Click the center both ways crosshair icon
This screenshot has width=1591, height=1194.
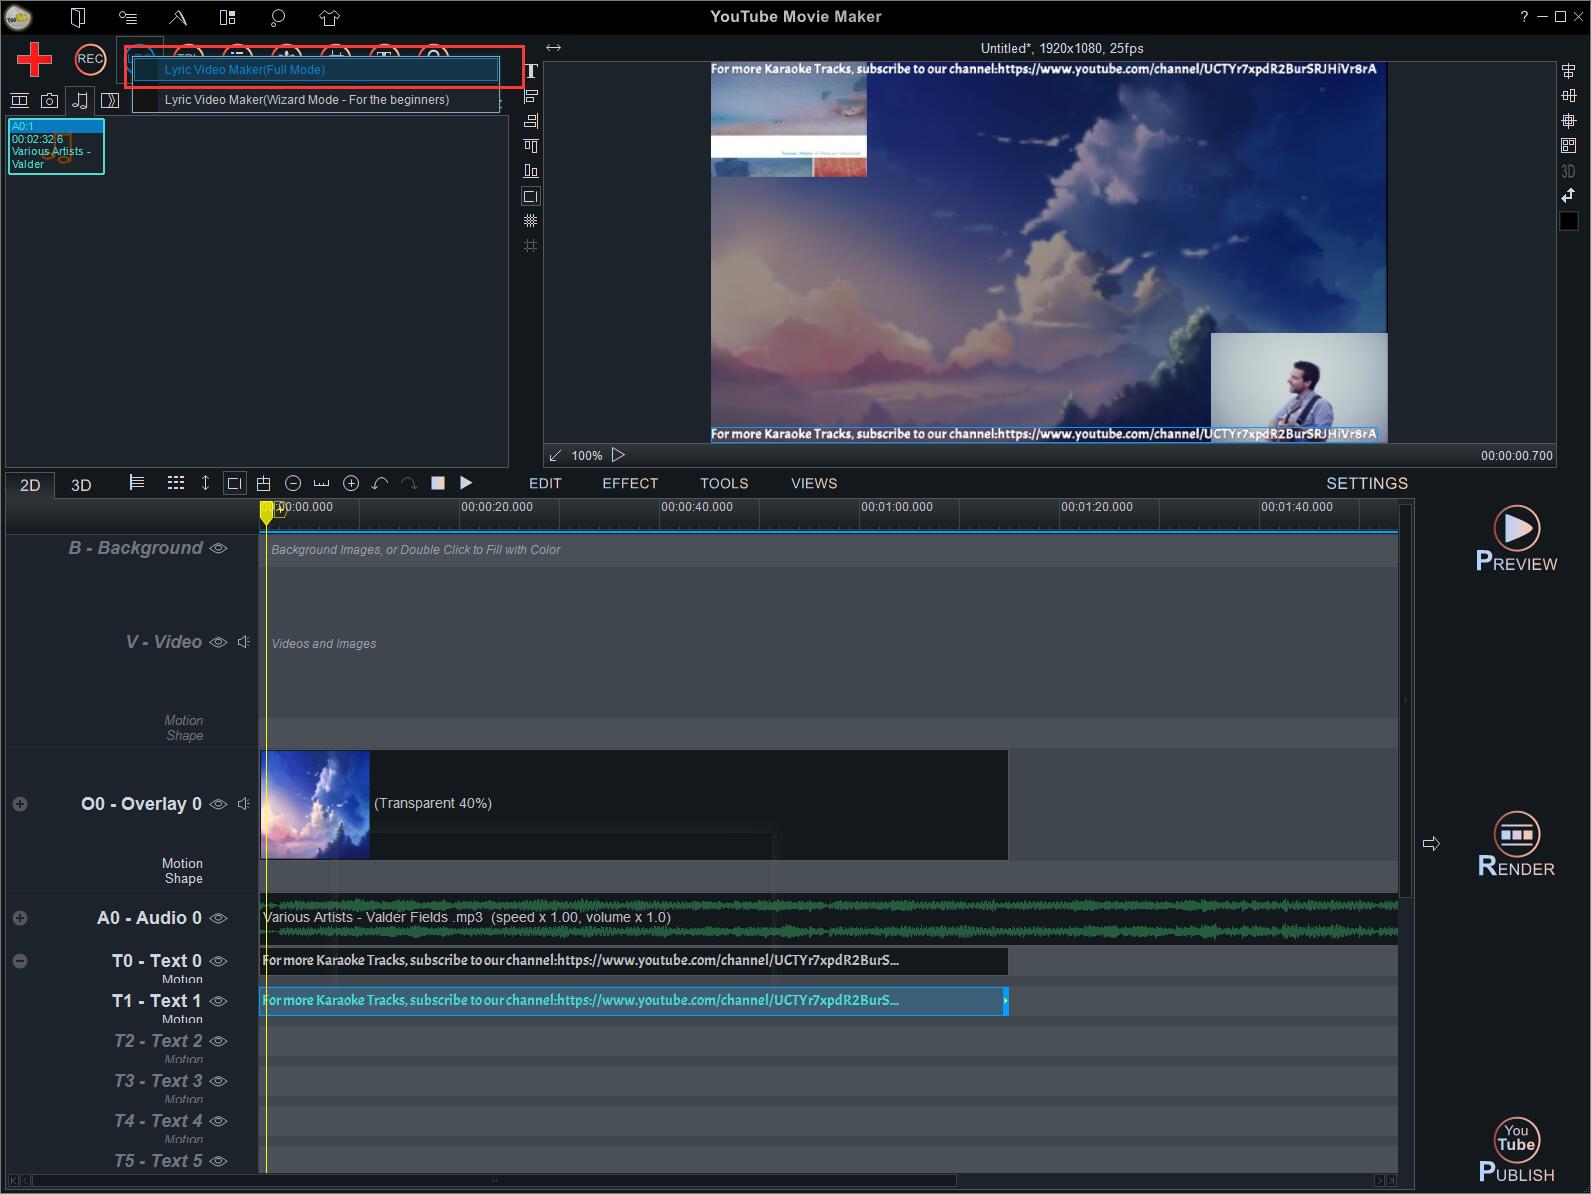coord(1568,121)
